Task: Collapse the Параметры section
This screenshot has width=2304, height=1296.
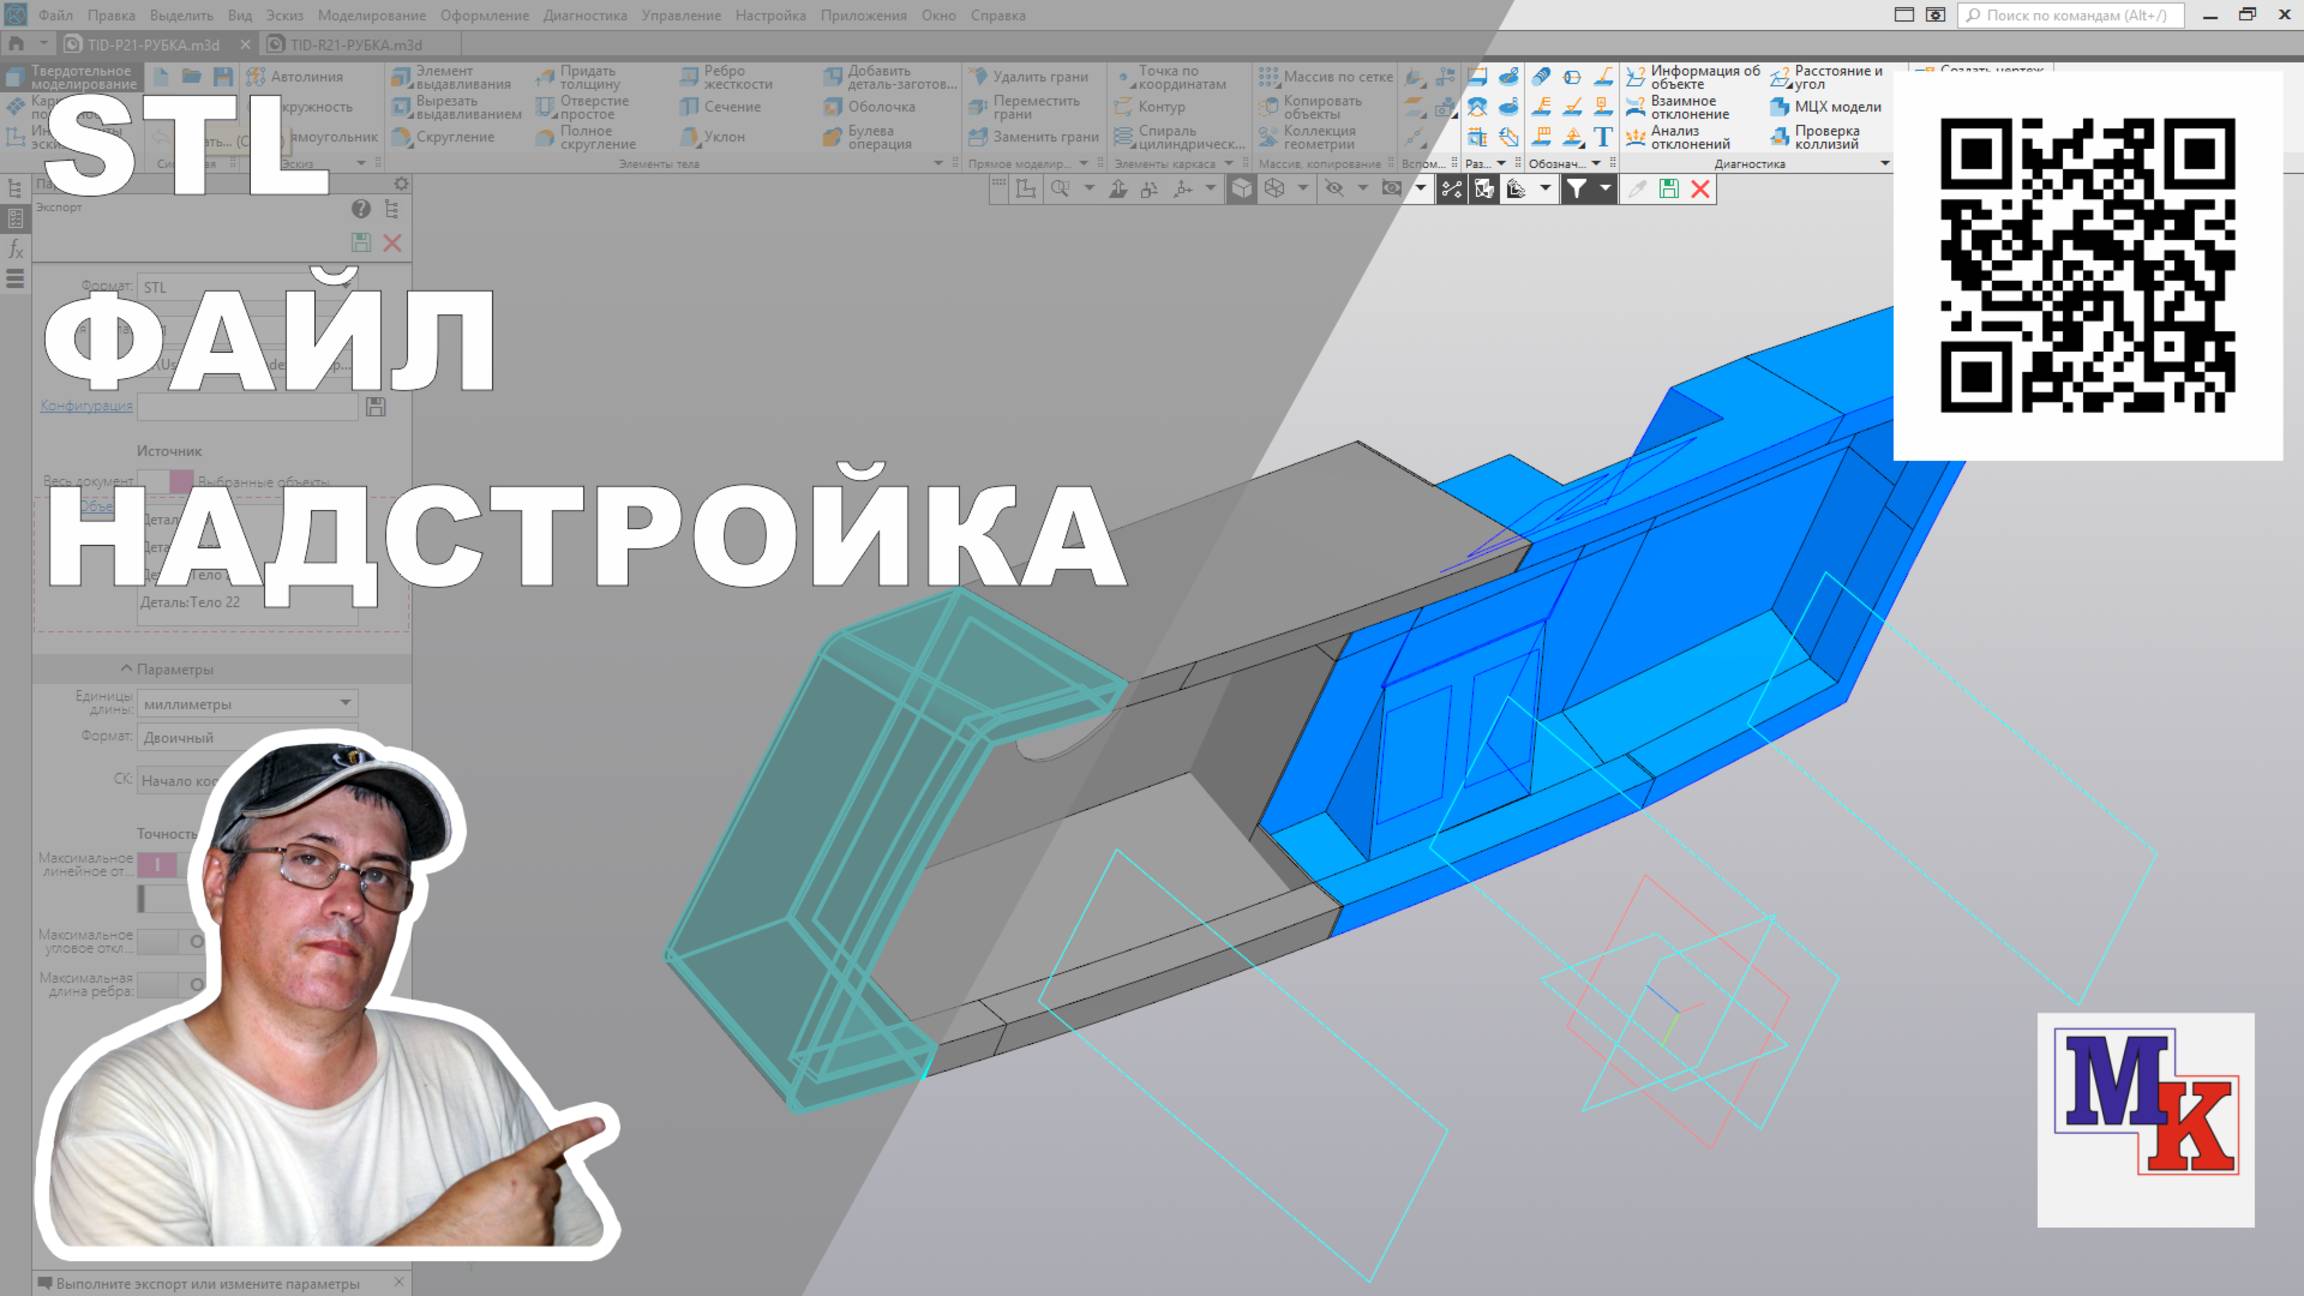Action: click(125, 668)
